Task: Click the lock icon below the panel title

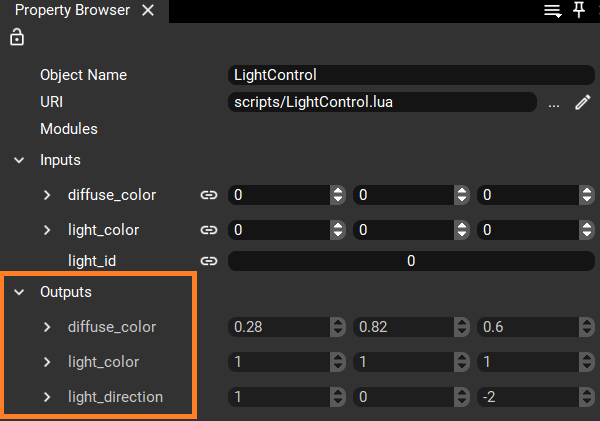Action: [17, 38]
